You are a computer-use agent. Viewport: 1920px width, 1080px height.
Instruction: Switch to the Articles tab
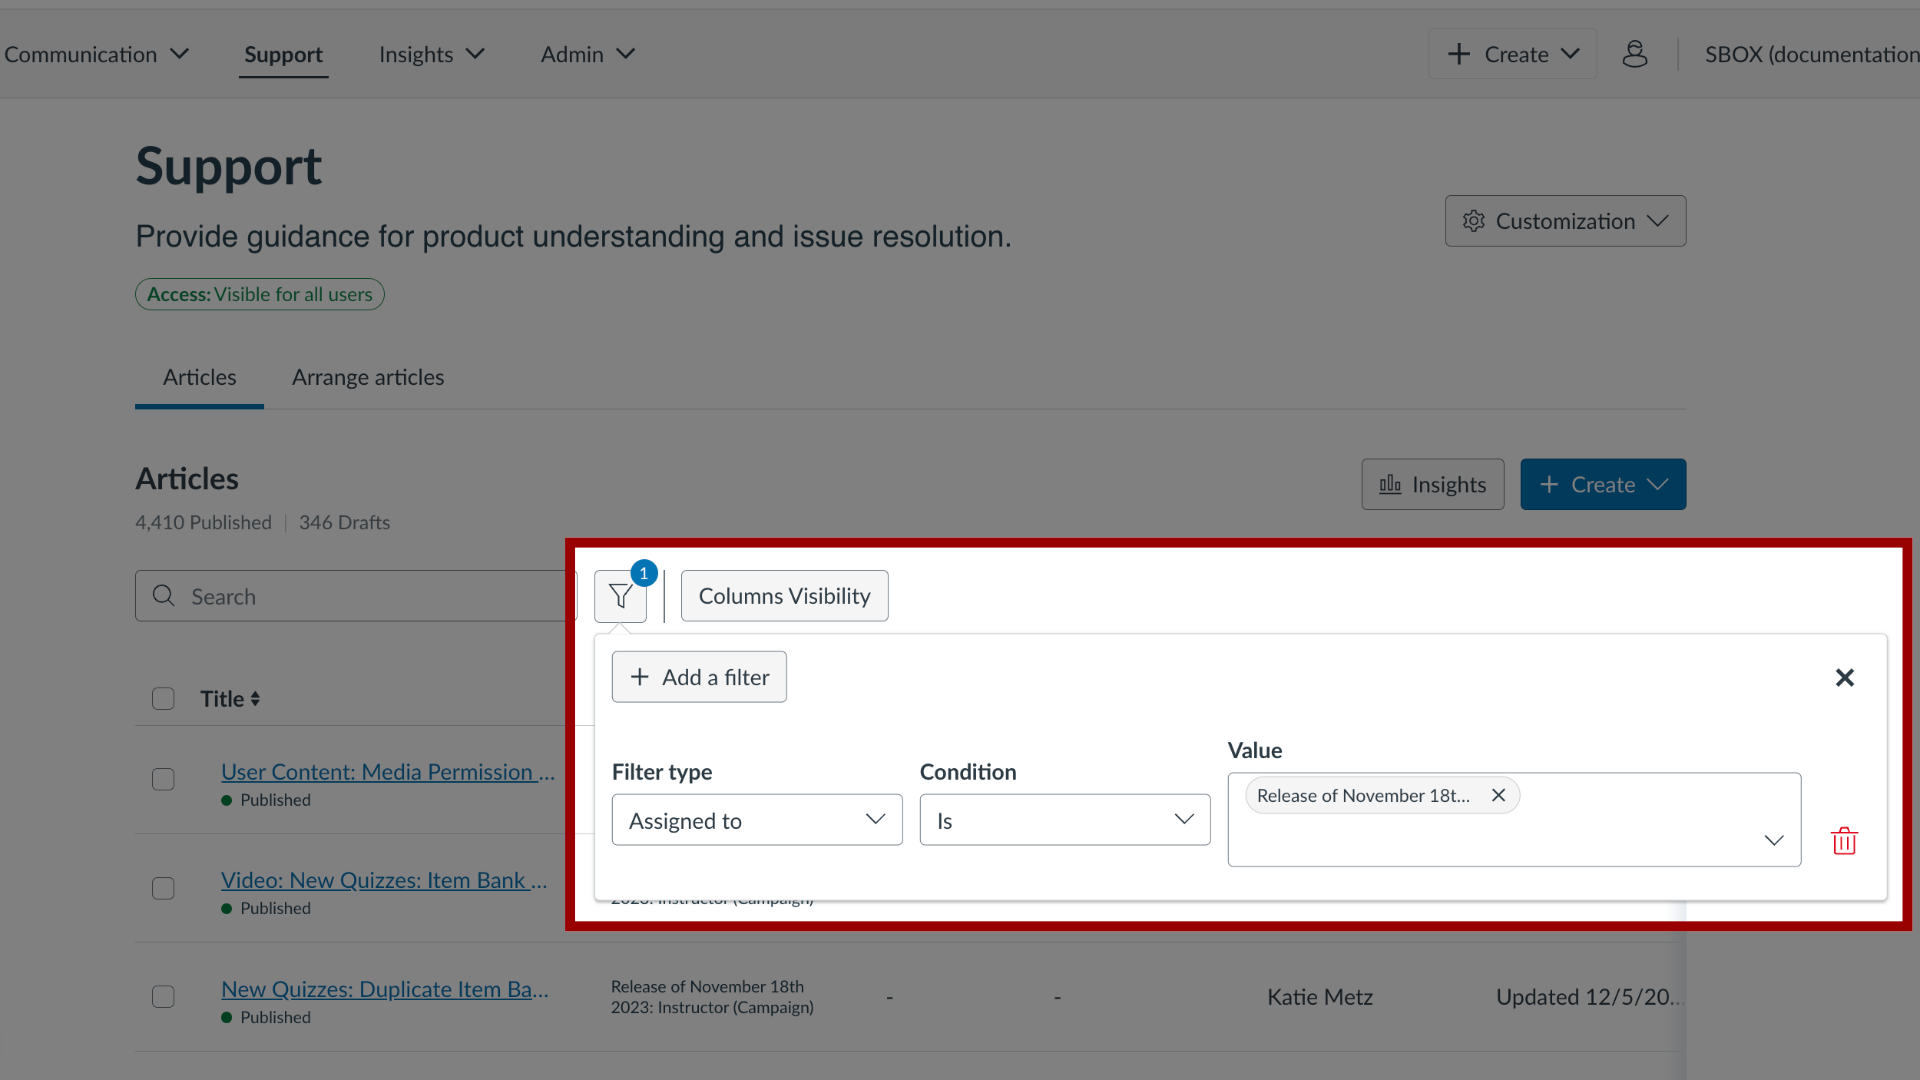coord(199,377)
